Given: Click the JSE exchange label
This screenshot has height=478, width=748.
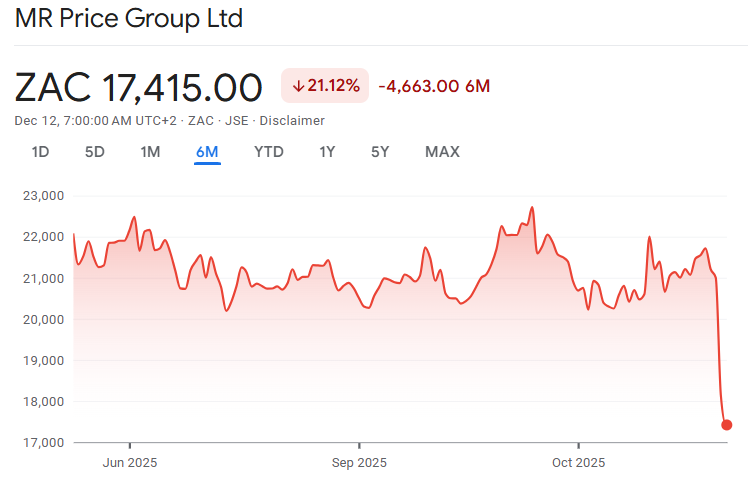Looking at the screenshot, I should [x=235, y=121].
